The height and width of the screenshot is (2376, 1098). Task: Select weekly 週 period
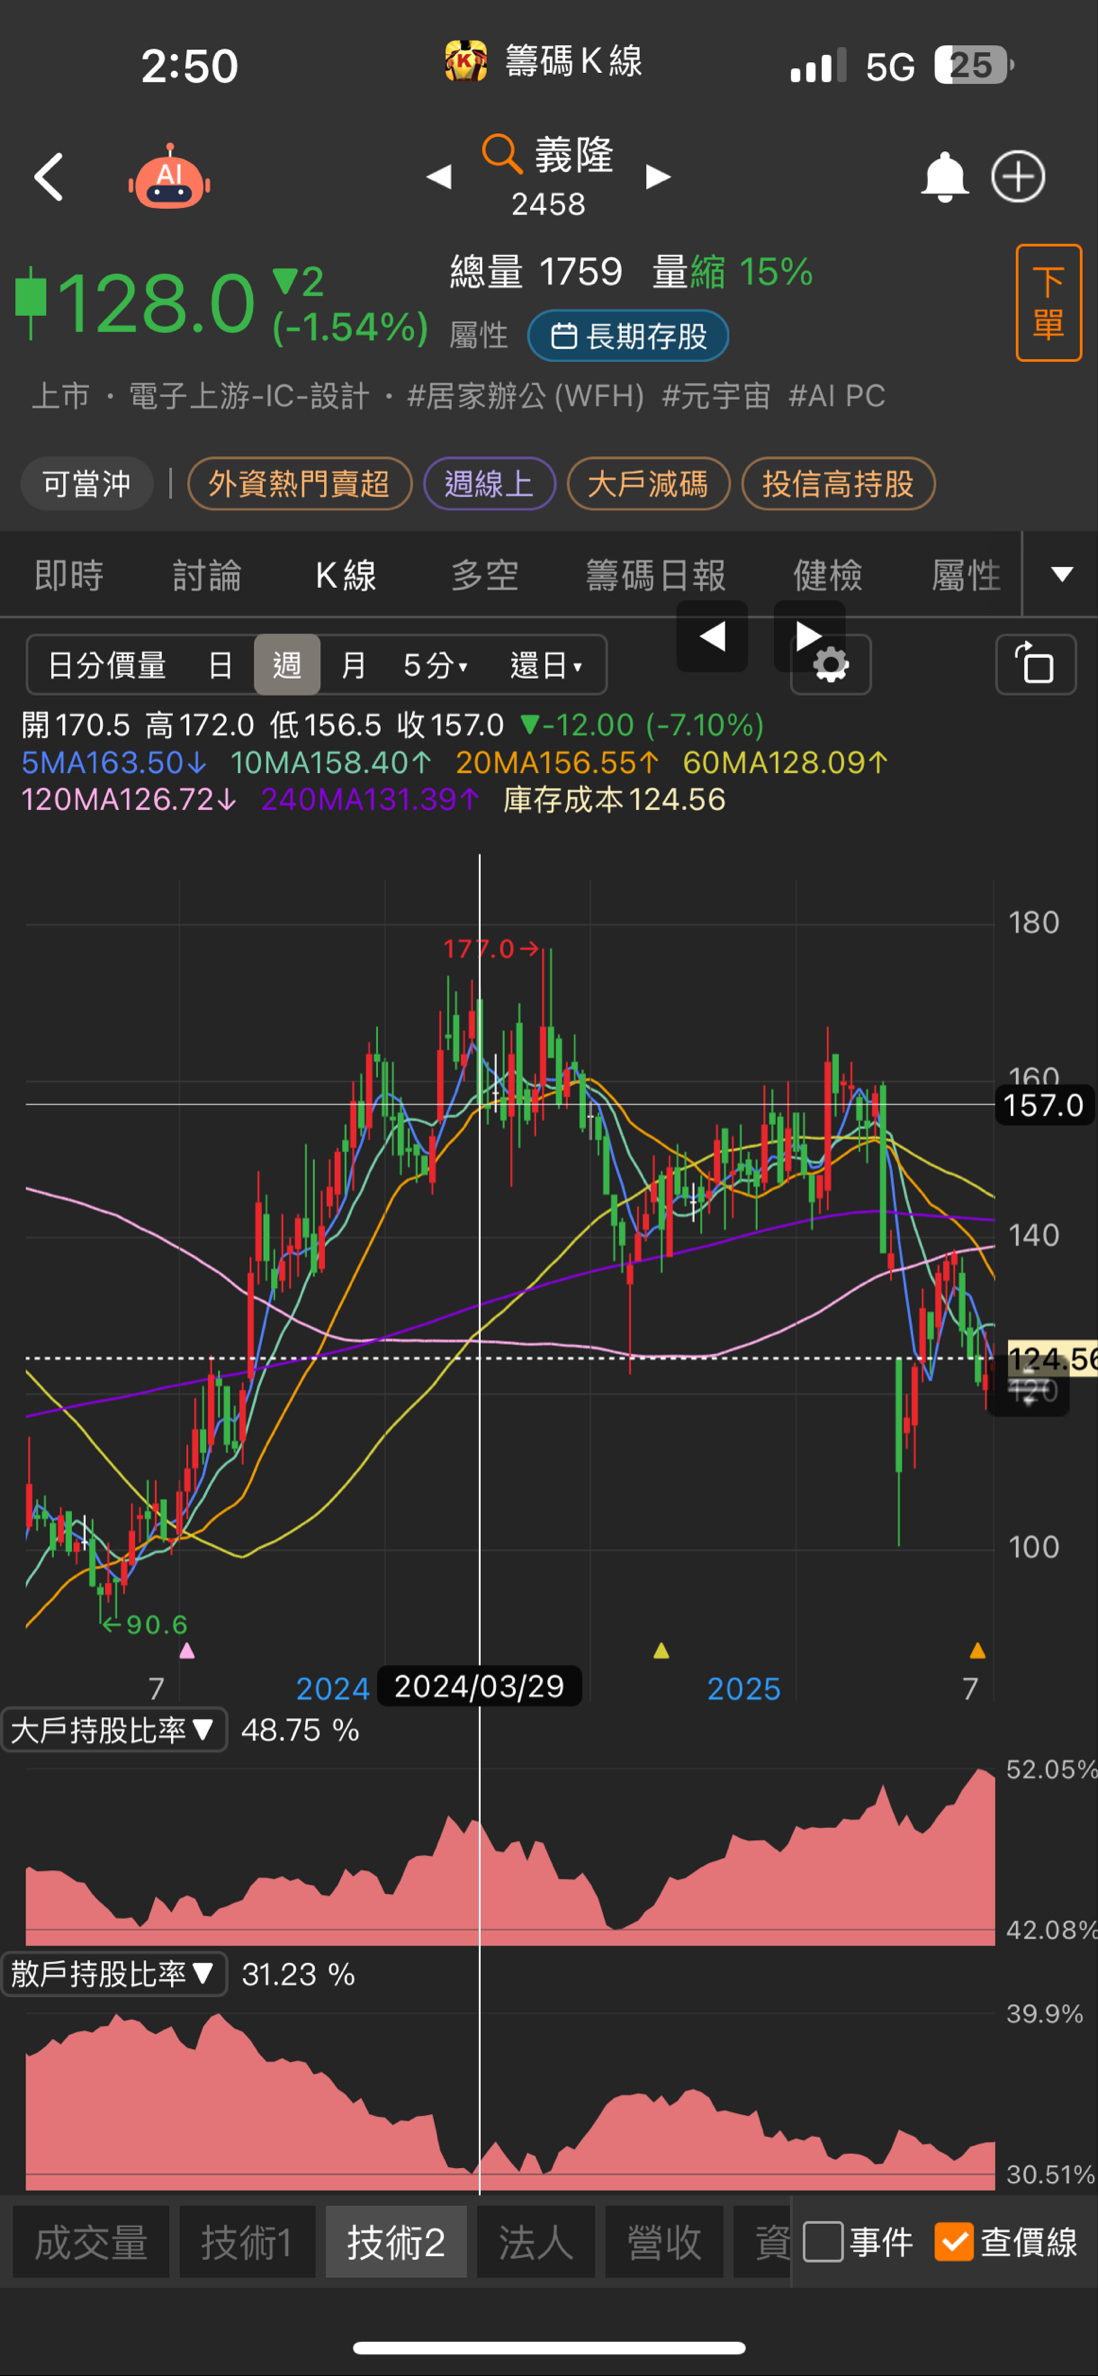(x=287, y=665)
